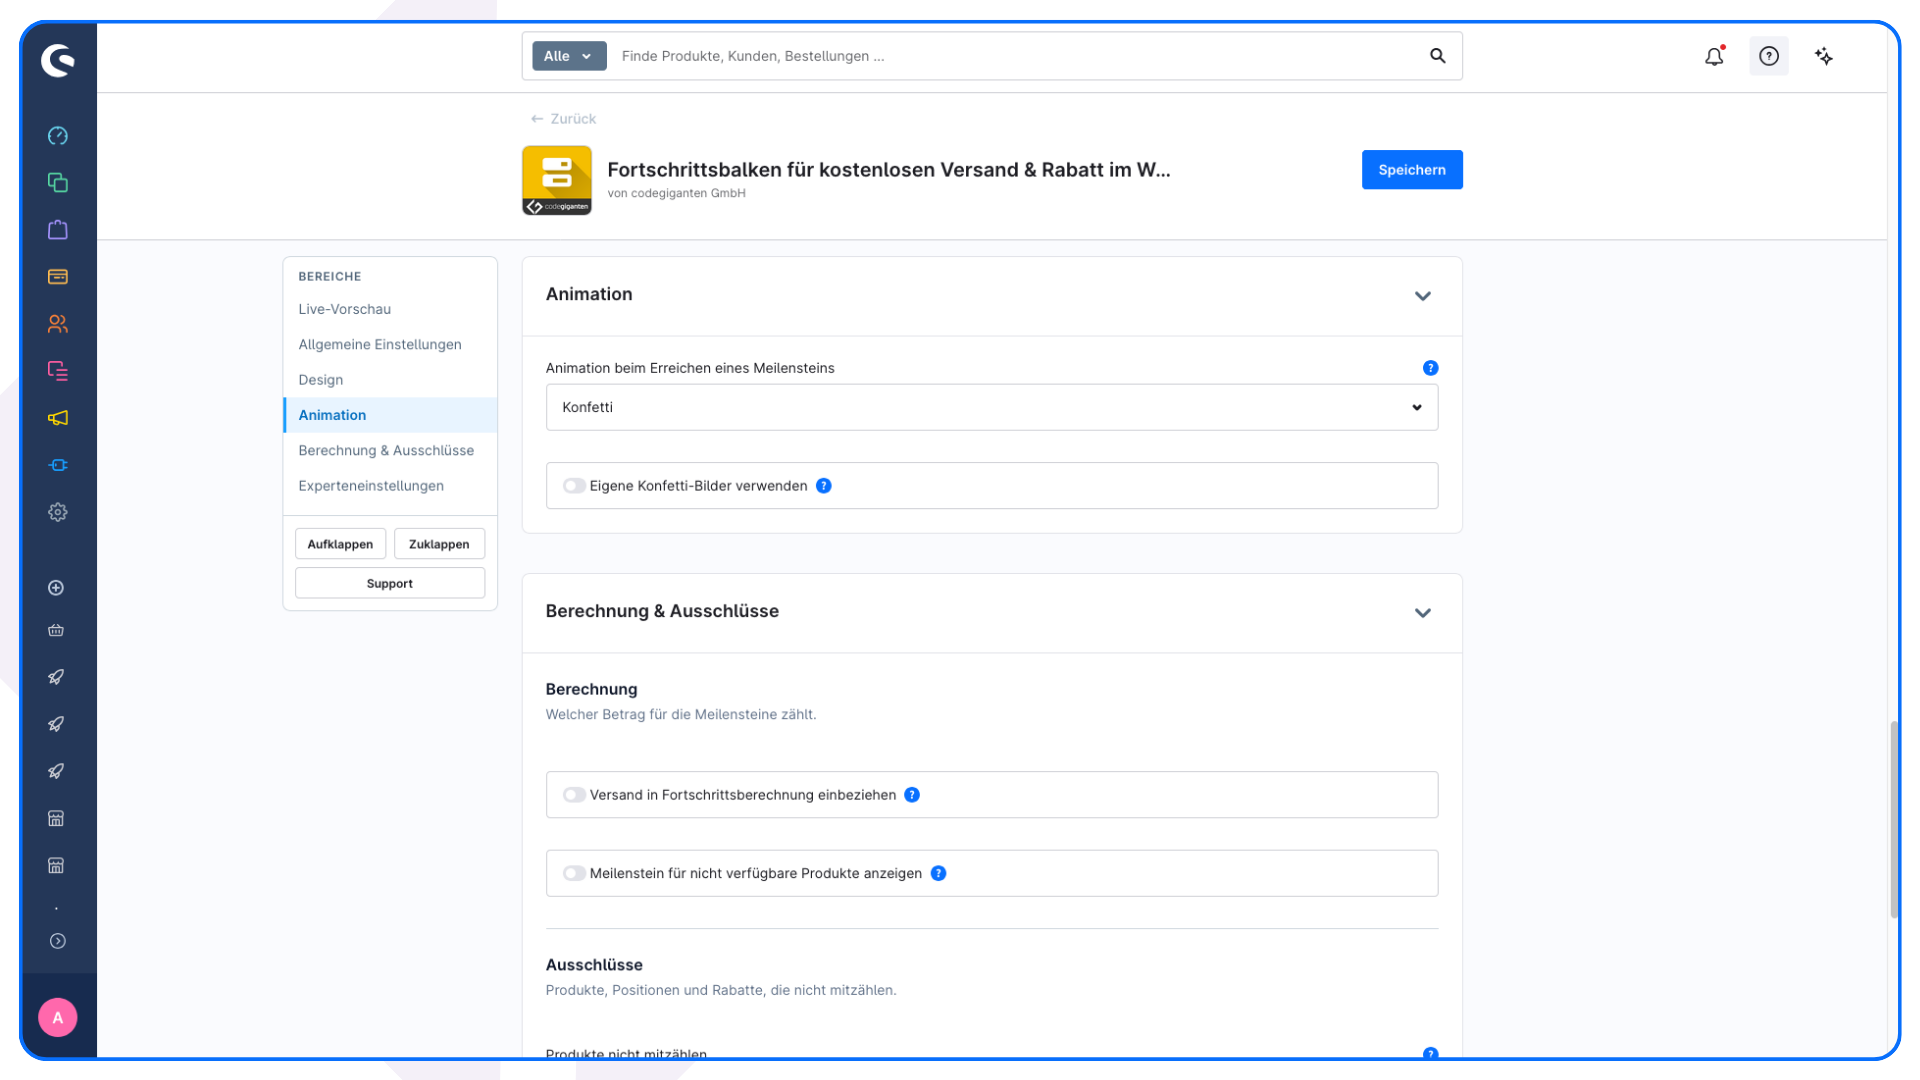Click the Shopware logo
The width and height of the screenshot is (1920, 1080).
[x=58, y=60]
